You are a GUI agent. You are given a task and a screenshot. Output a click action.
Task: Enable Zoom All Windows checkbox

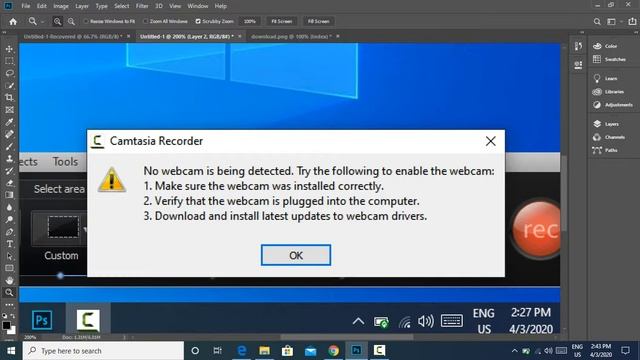point(146,21)
